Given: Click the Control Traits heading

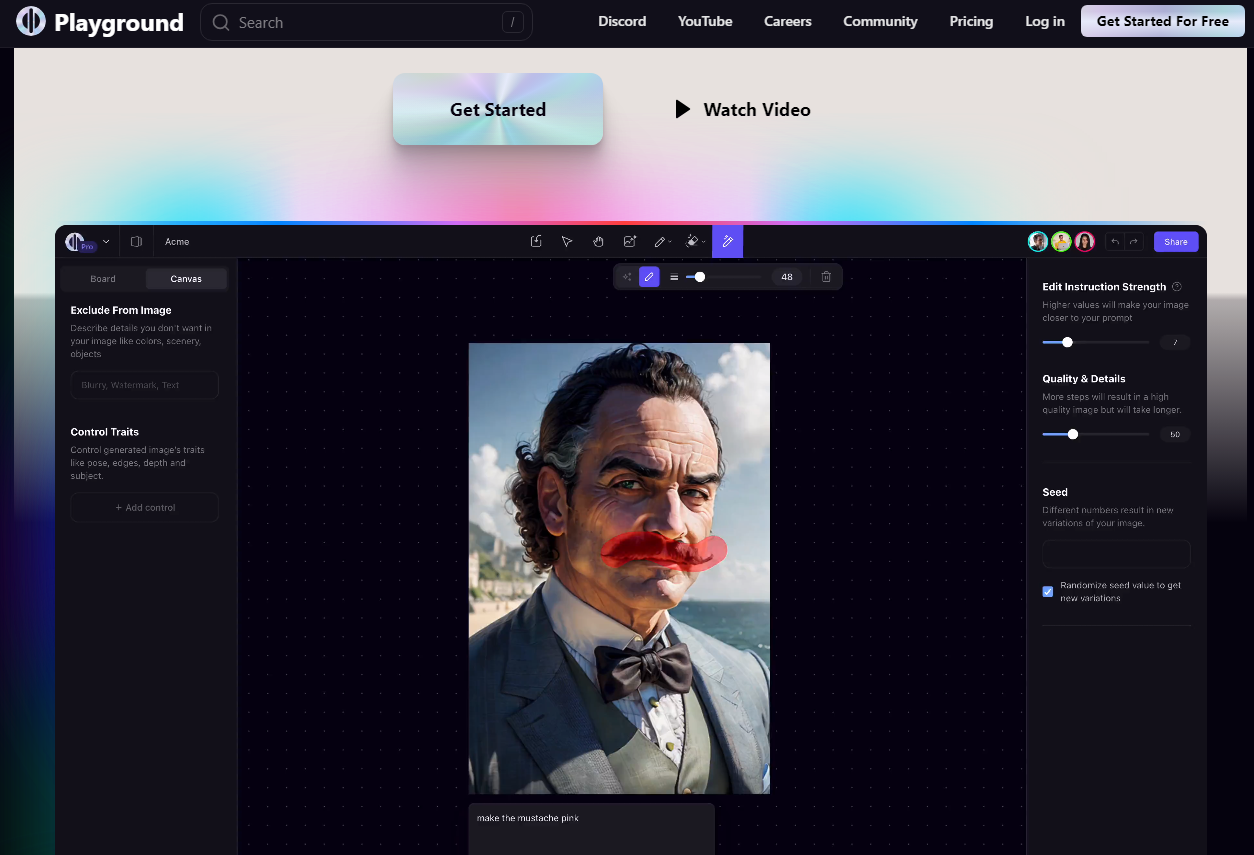Looking at the screenshot, I should click(x=105, y=432).
